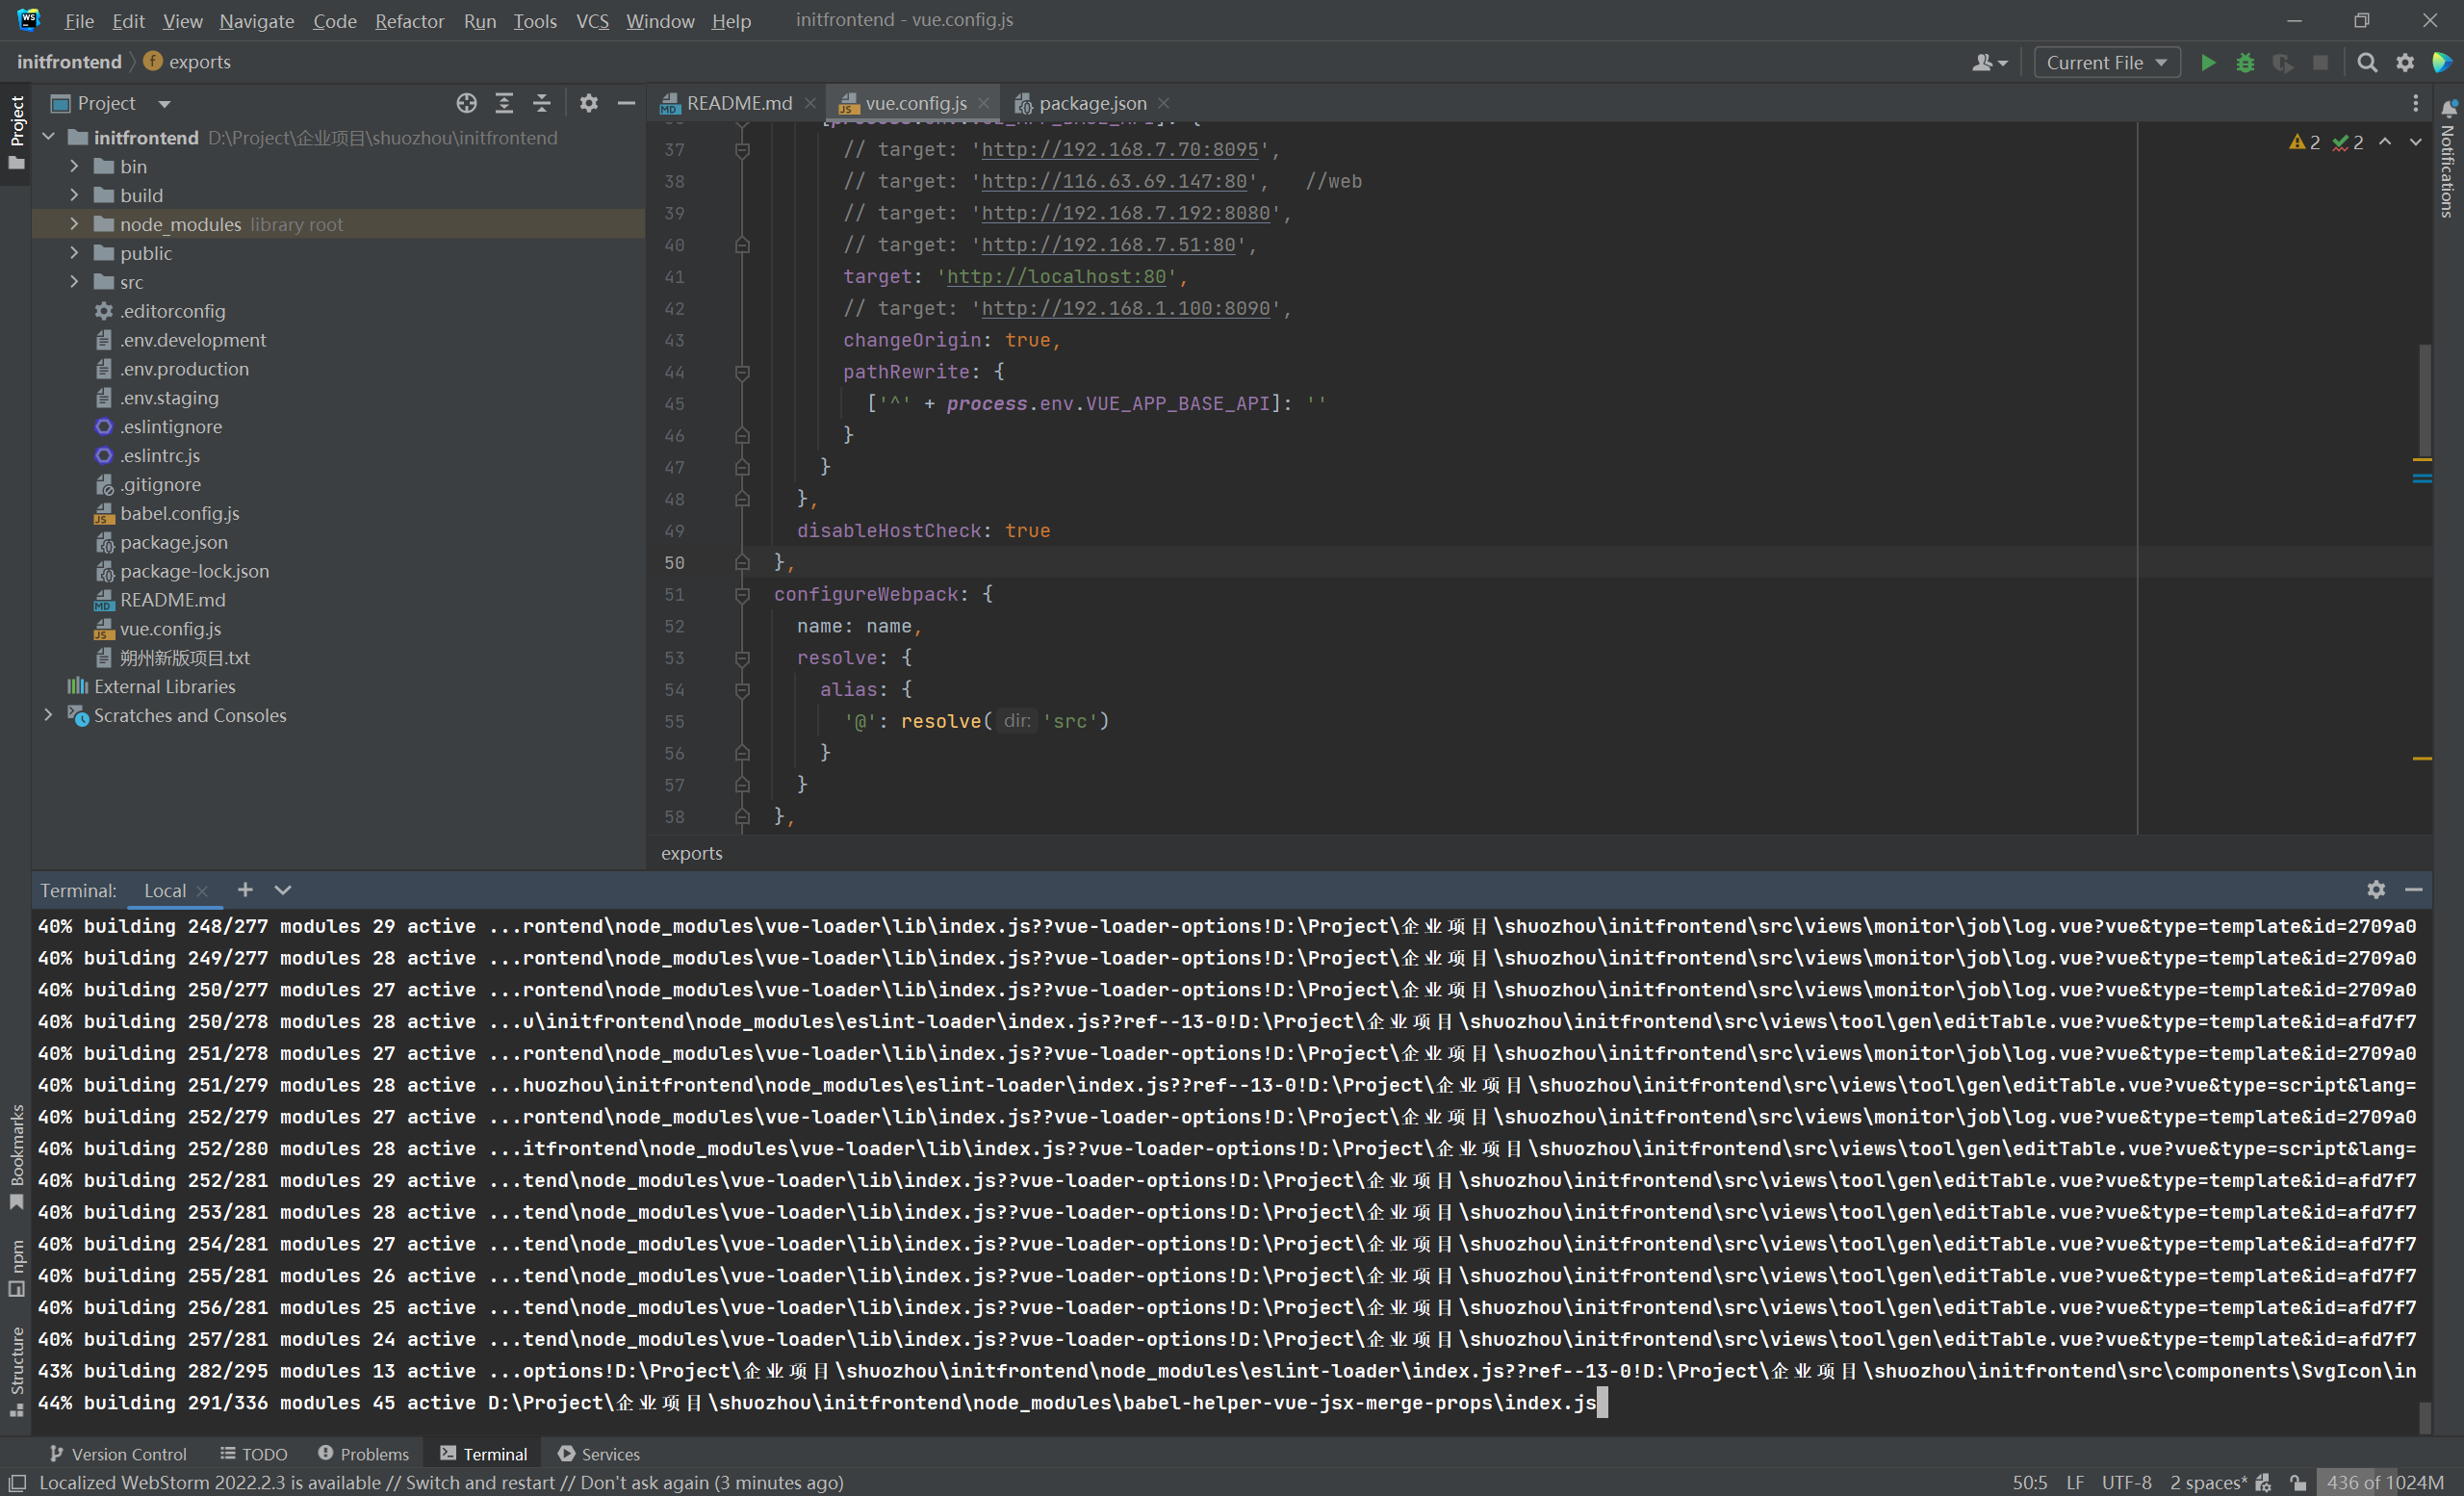Screen dimensions: 2464x1496
Task: Open the VCS menu
Action: 592,21
